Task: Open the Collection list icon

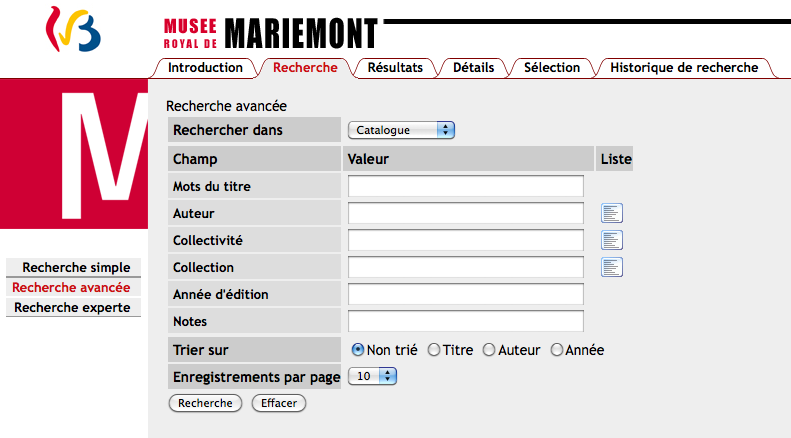Action: pos(612,267)
